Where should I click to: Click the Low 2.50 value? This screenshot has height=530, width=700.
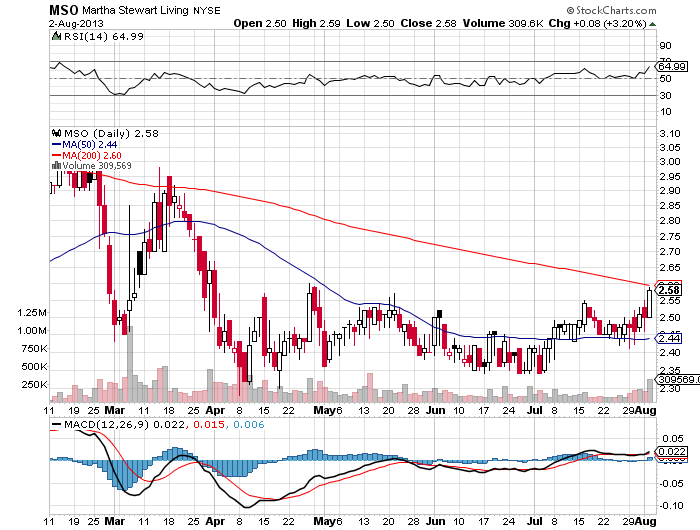pyautogui.click(x=371, y=23)
